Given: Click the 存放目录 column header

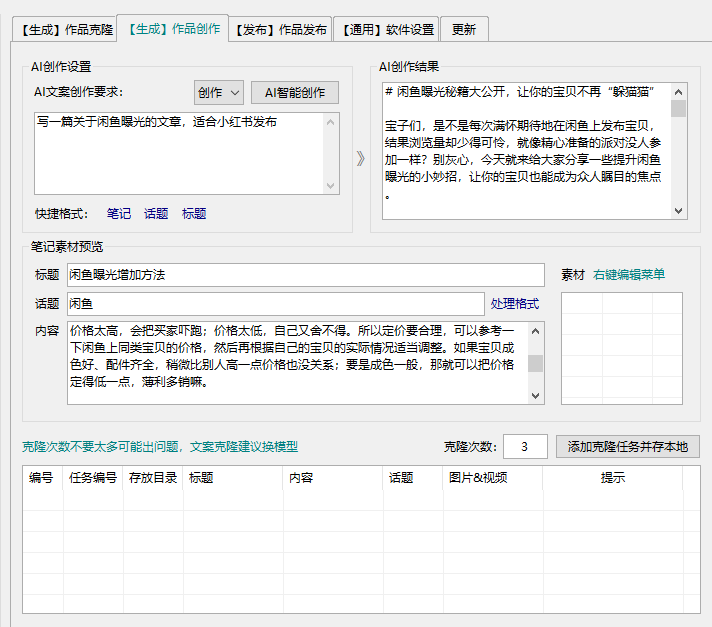Looking at the screenshot, I should (153, 478).
